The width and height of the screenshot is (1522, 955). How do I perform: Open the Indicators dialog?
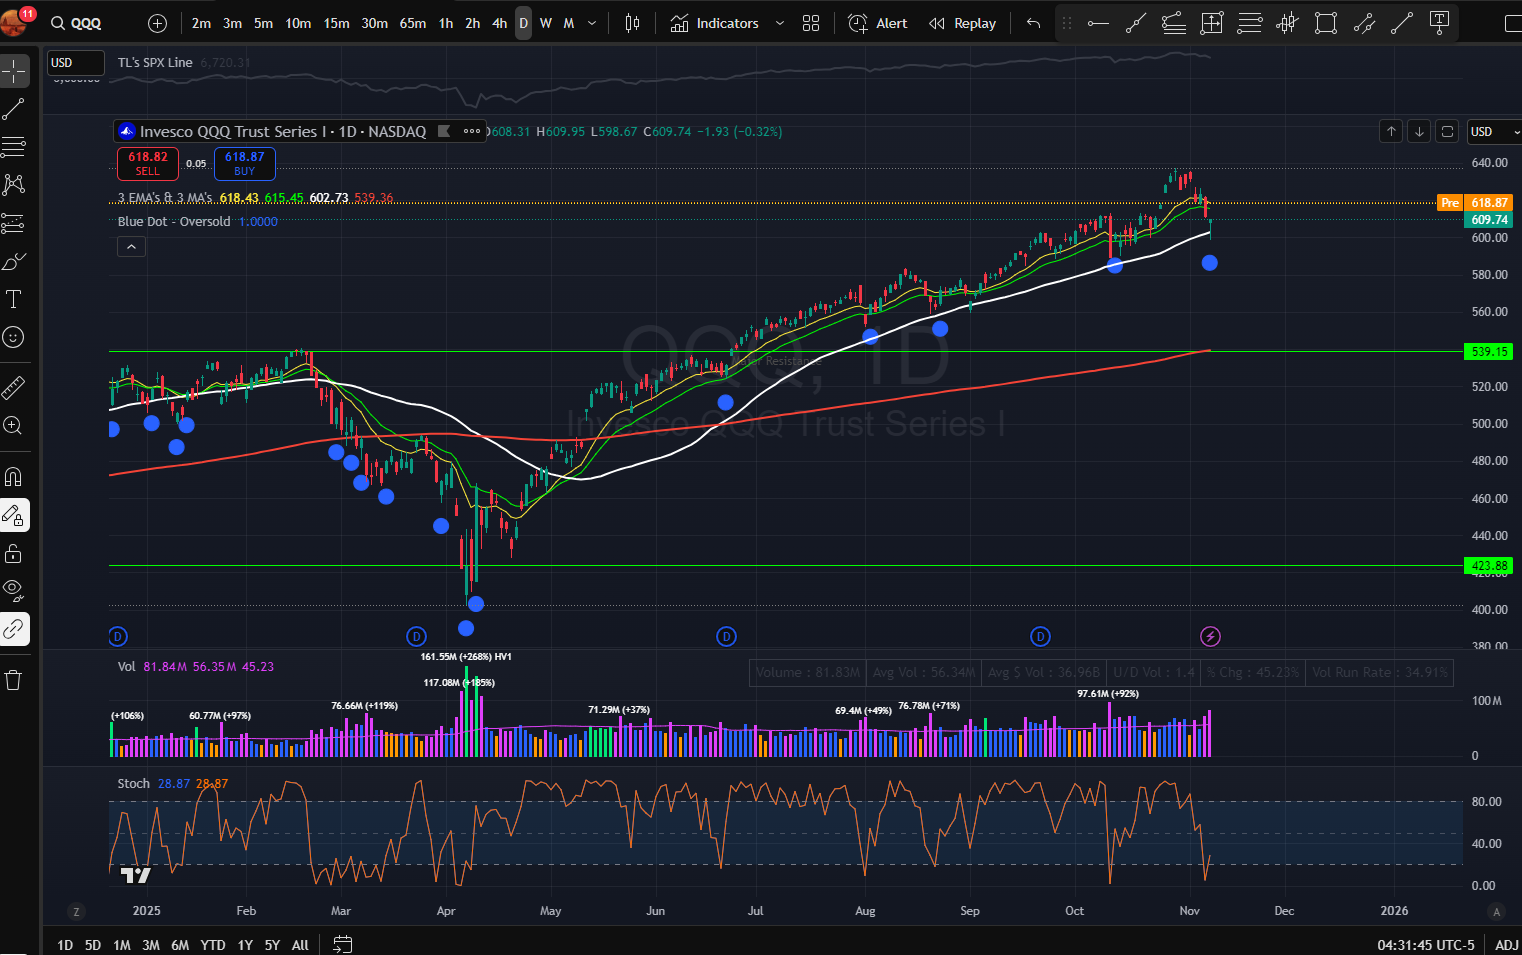[714, 23]
